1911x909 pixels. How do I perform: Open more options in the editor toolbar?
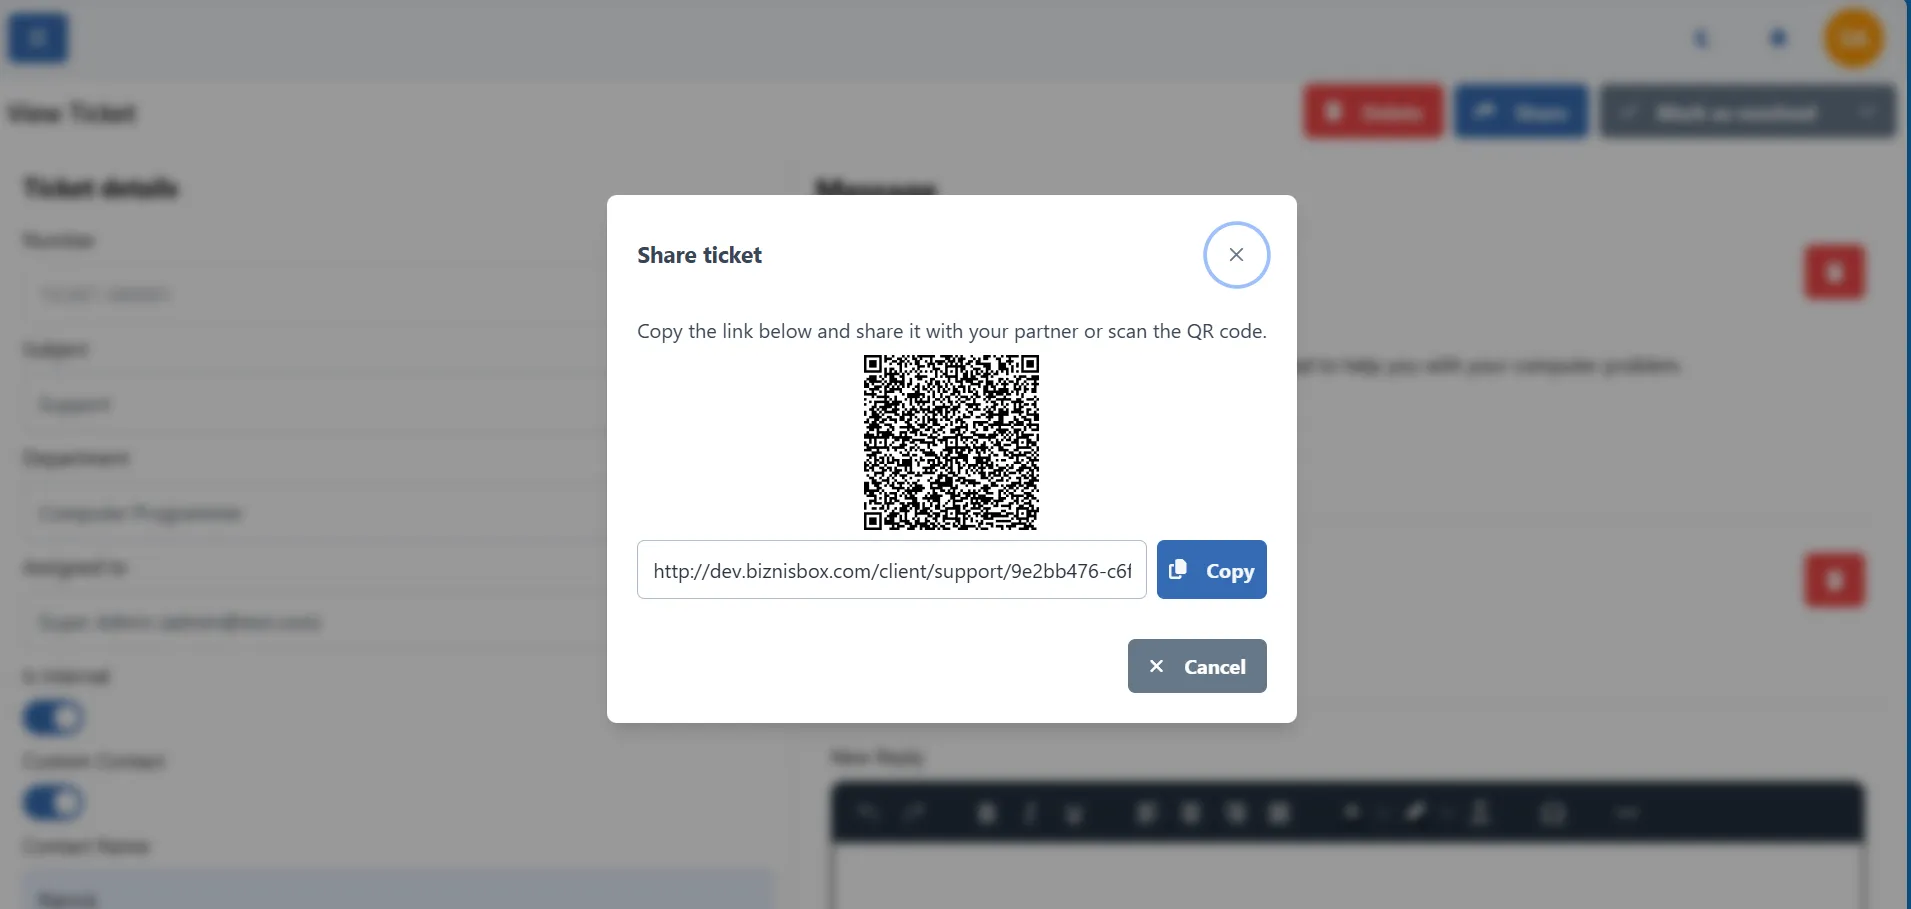[1627, 812]
